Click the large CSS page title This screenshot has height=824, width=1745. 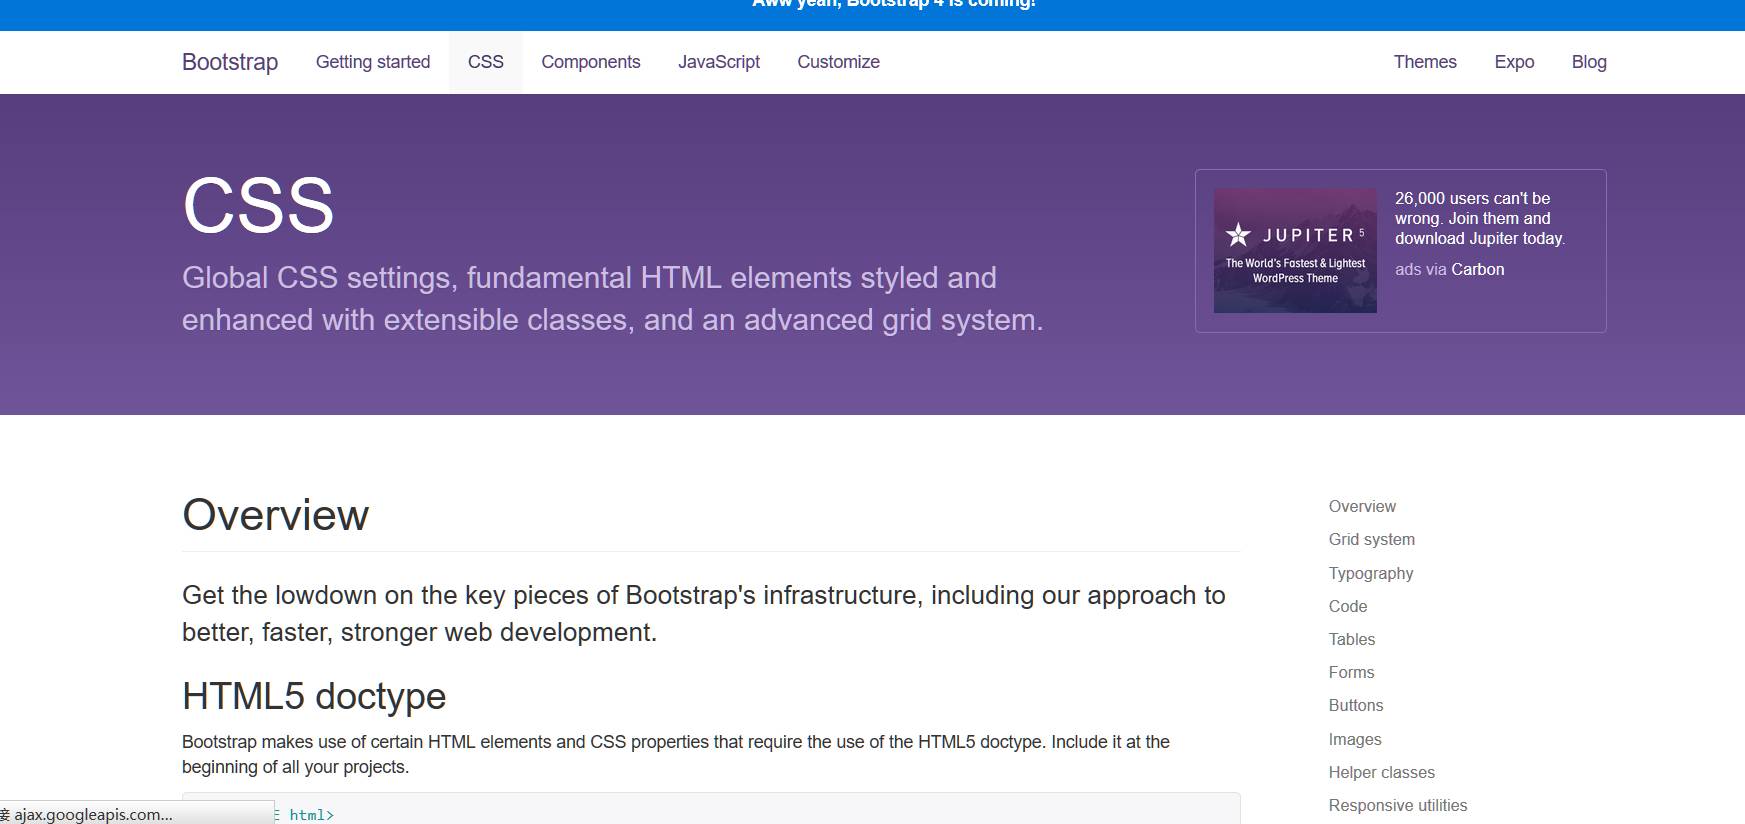[x=258, y=206]
